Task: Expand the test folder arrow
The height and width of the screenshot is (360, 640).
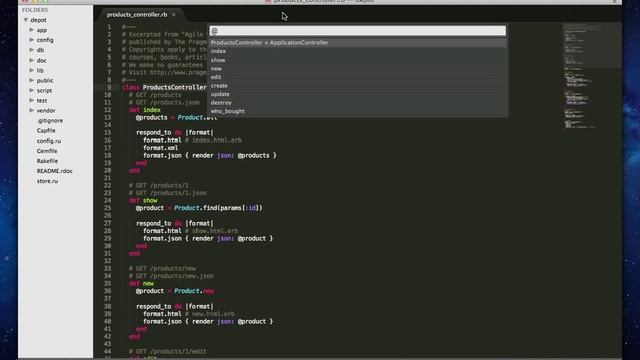Action: (31, 100)
